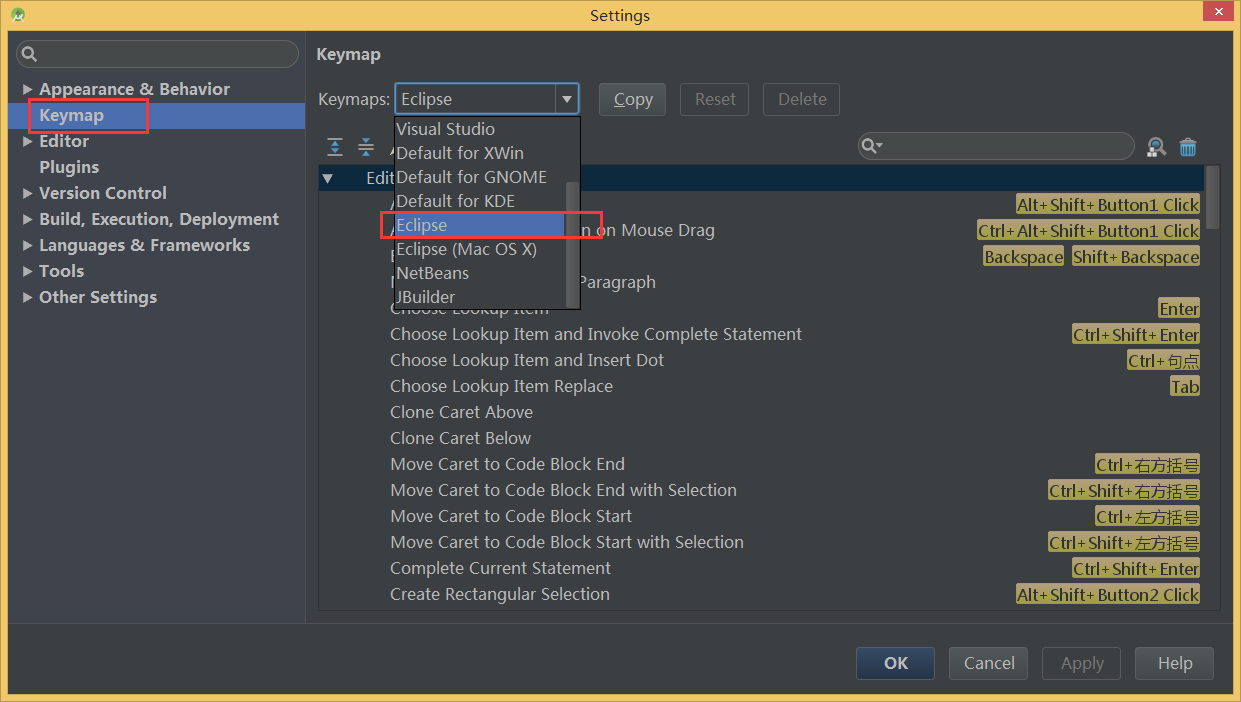Click search icon in settings search box
Image resolution: width=1241 pixels, height=702 pixels.
coord(29,54)
